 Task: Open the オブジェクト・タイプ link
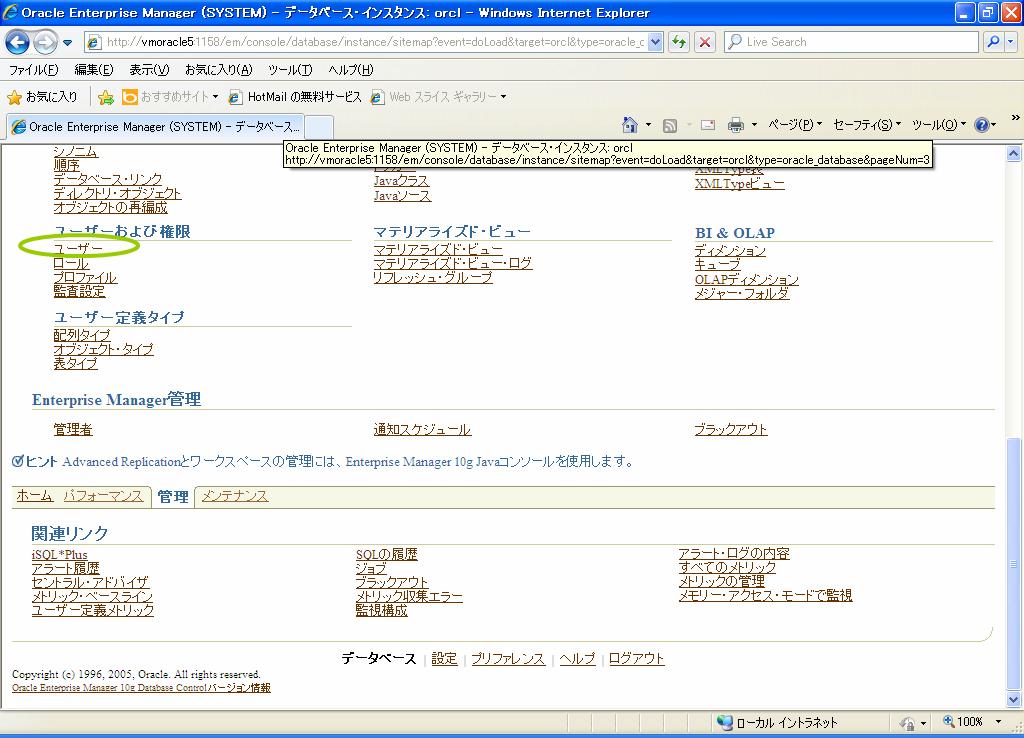[x=103, y=349]
